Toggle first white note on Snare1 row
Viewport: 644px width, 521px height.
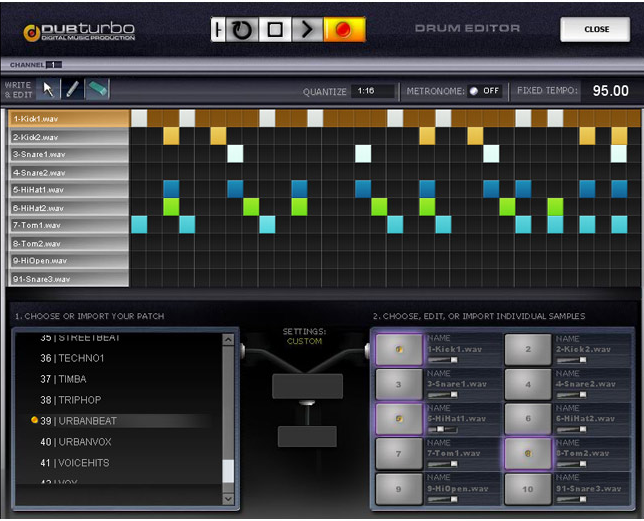point(235,154)
